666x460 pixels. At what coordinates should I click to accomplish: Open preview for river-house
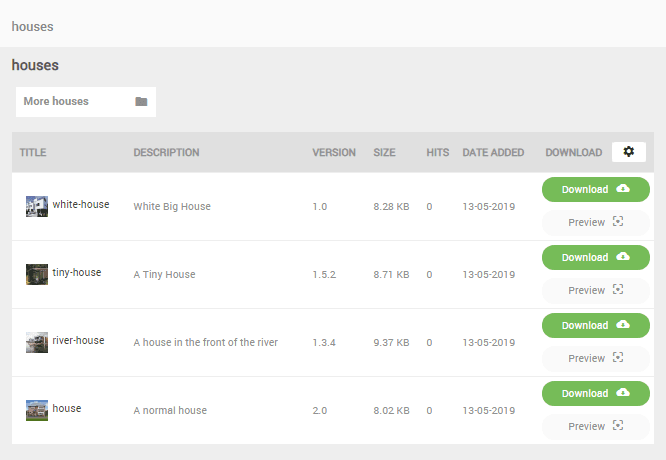tap(595, 358)
